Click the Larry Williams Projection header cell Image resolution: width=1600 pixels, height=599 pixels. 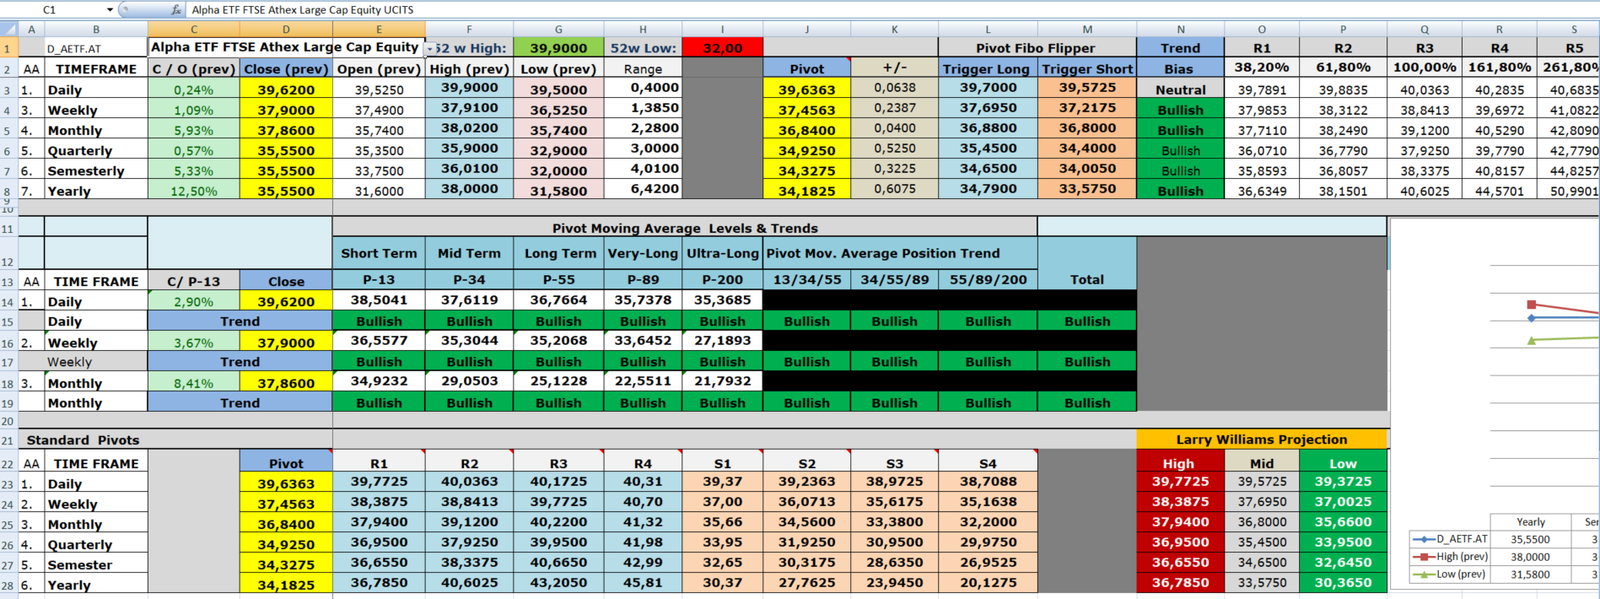(1261, 439)
